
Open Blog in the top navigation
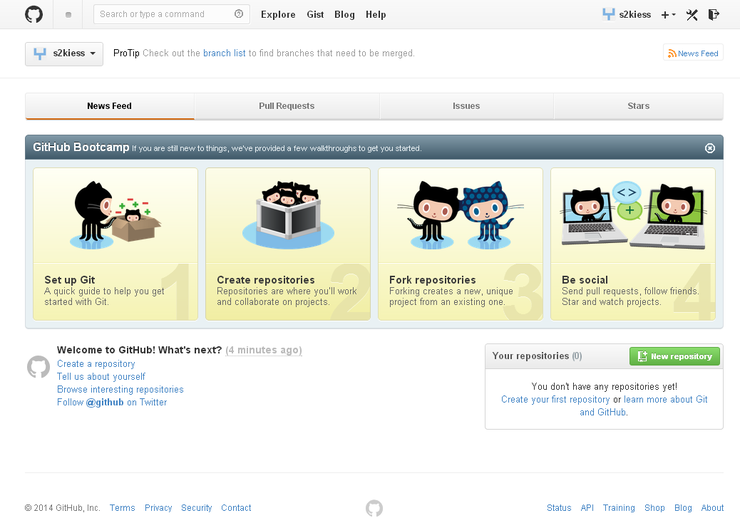pyautogui.click(x=344, y=15)
